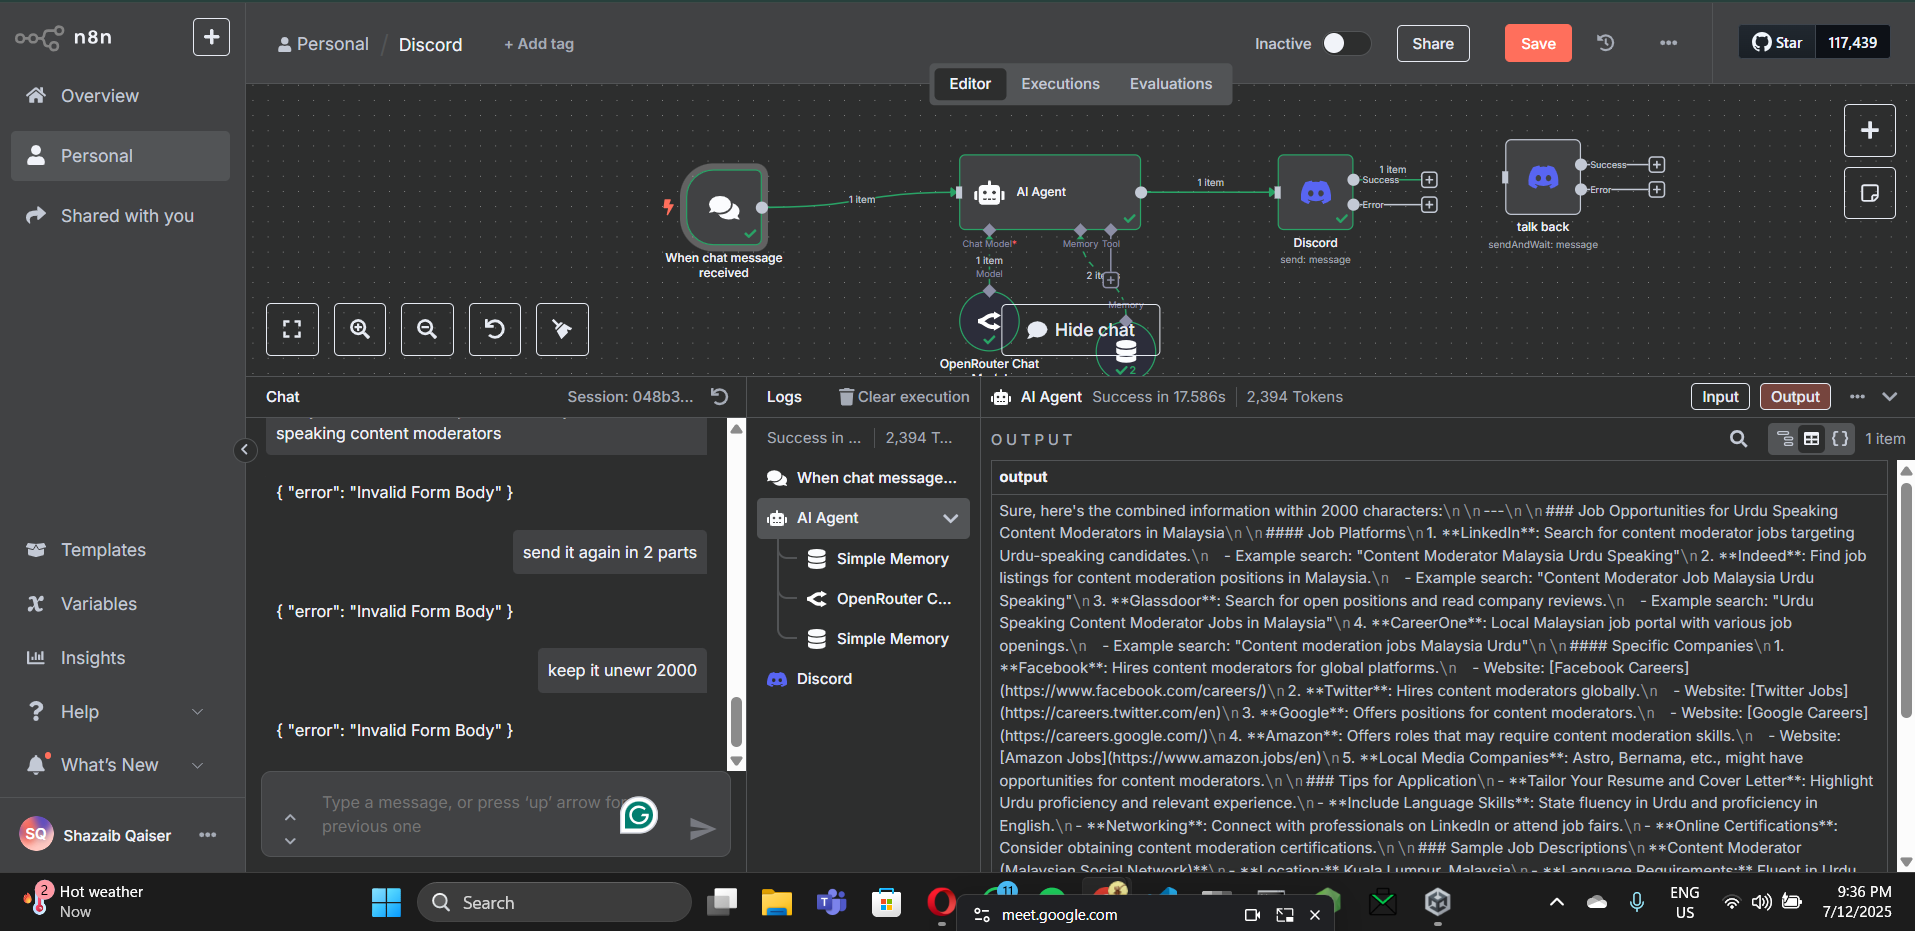
Task: Click the GitHub Star button
Action: point(1777,42)
